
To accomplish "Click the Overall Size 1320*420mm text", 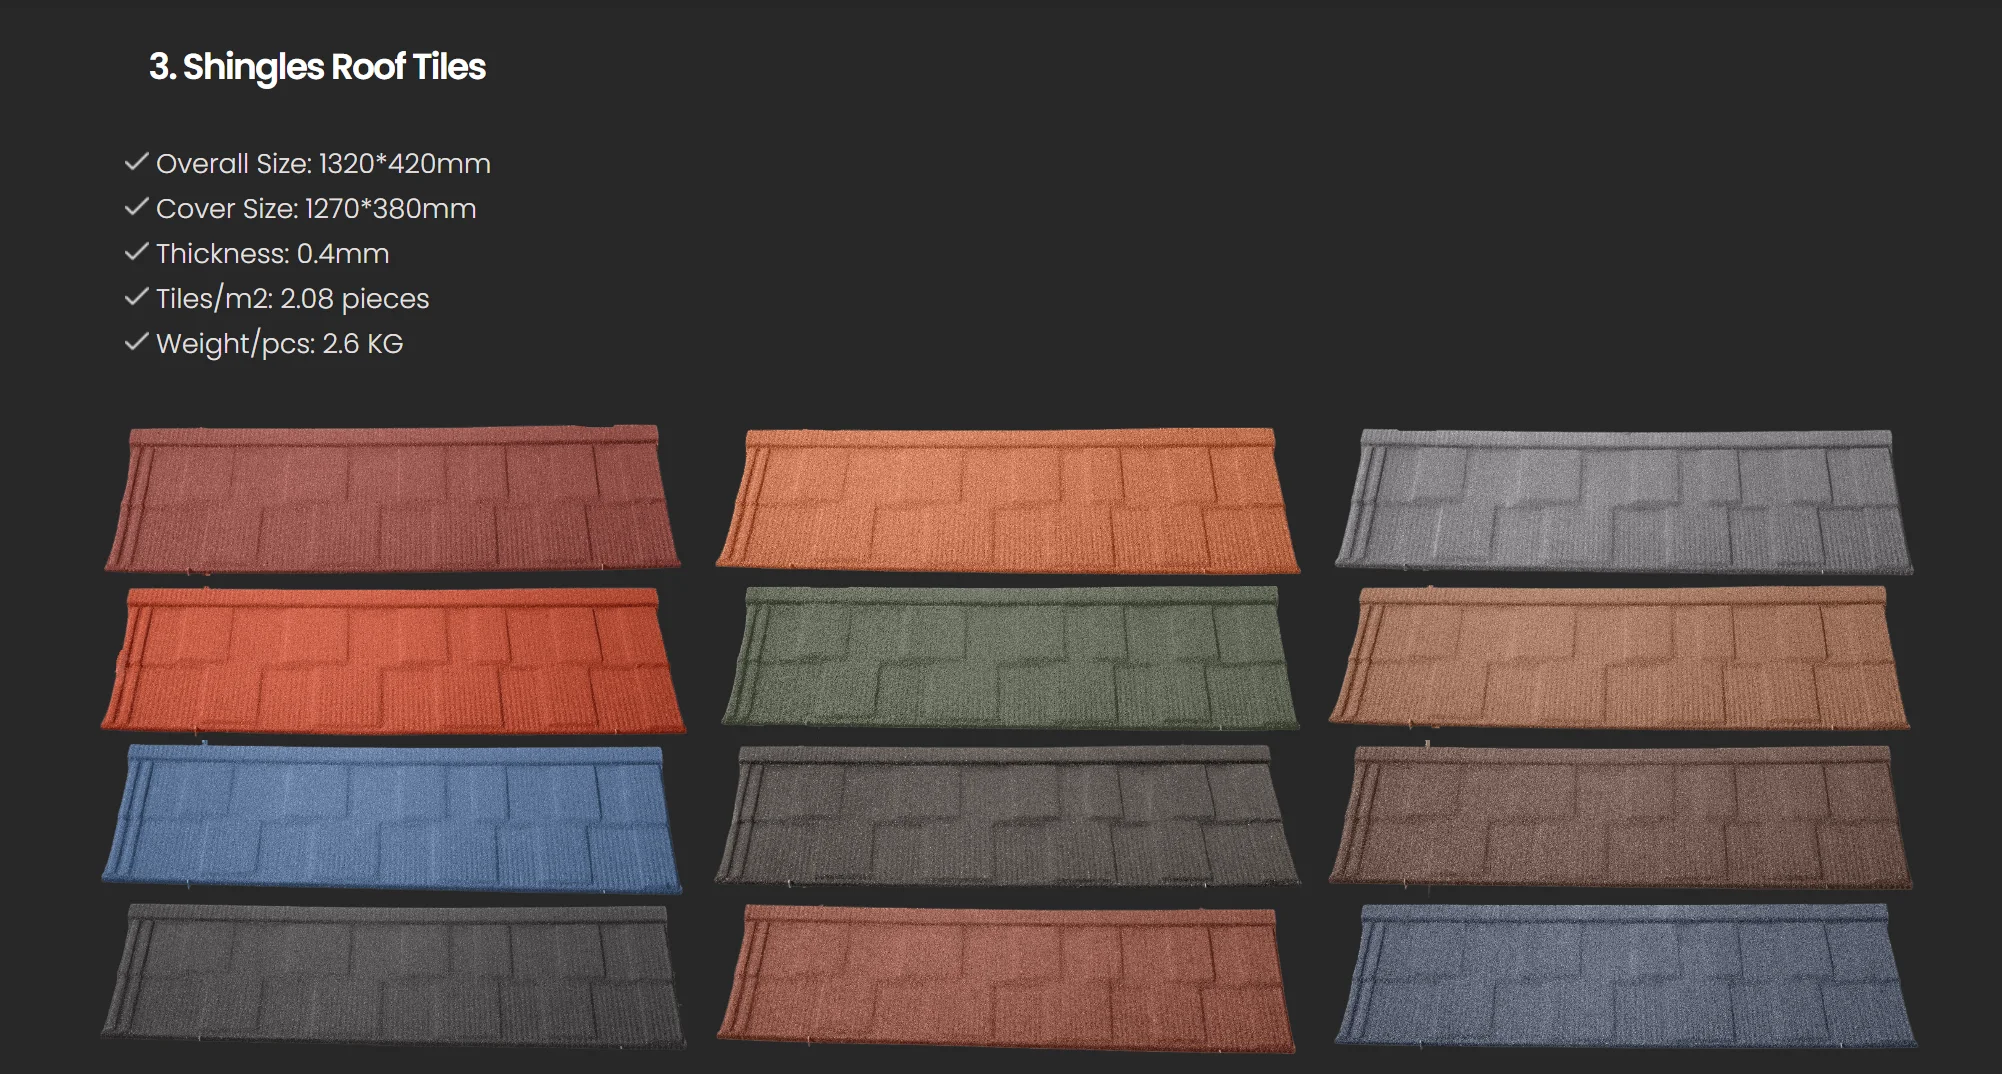I will [323, 163].
